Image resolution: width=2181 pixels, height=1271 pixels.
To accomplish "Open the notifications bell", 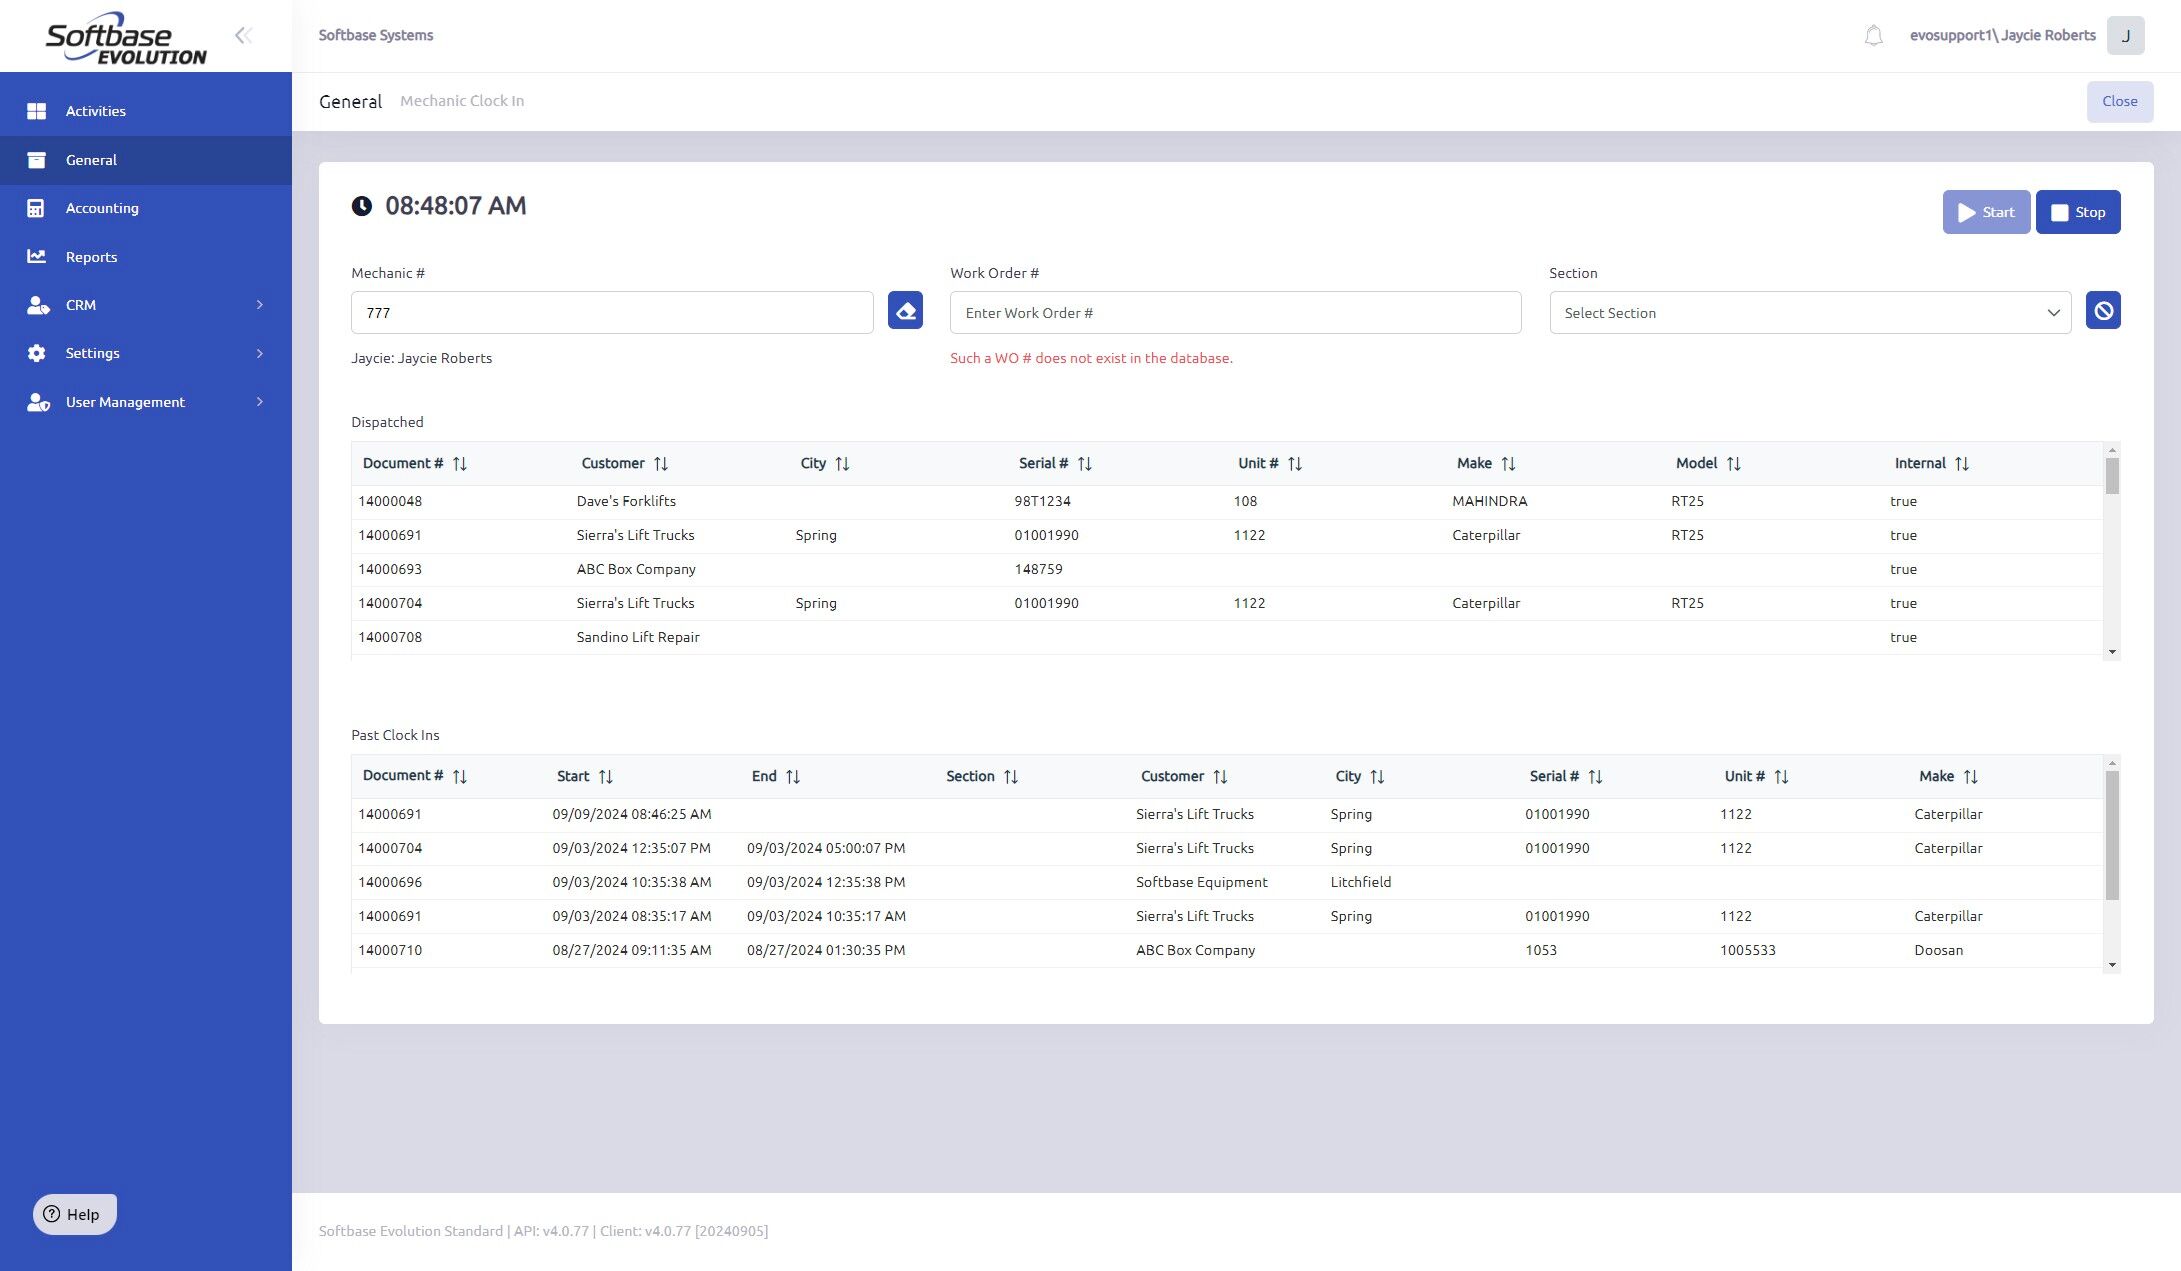I will tap(1873, 36).
